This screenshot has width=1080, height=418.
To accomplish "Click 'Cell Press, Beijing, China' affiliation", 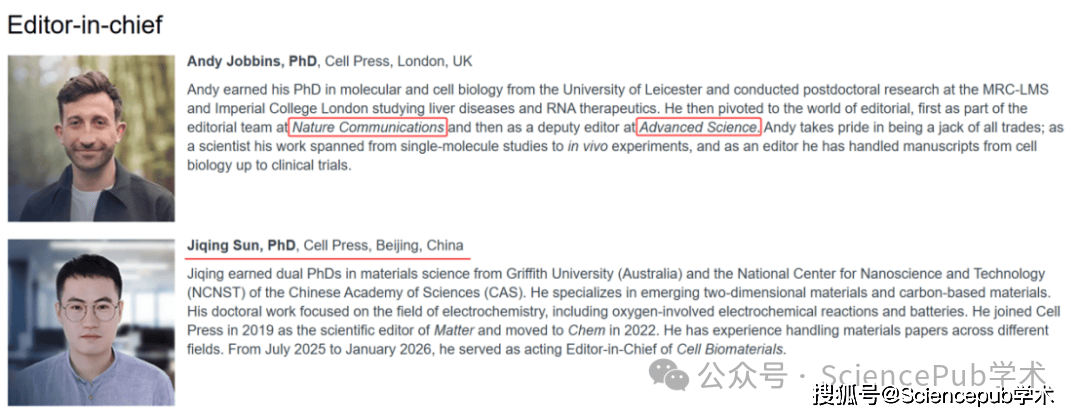I will (384, 245).
